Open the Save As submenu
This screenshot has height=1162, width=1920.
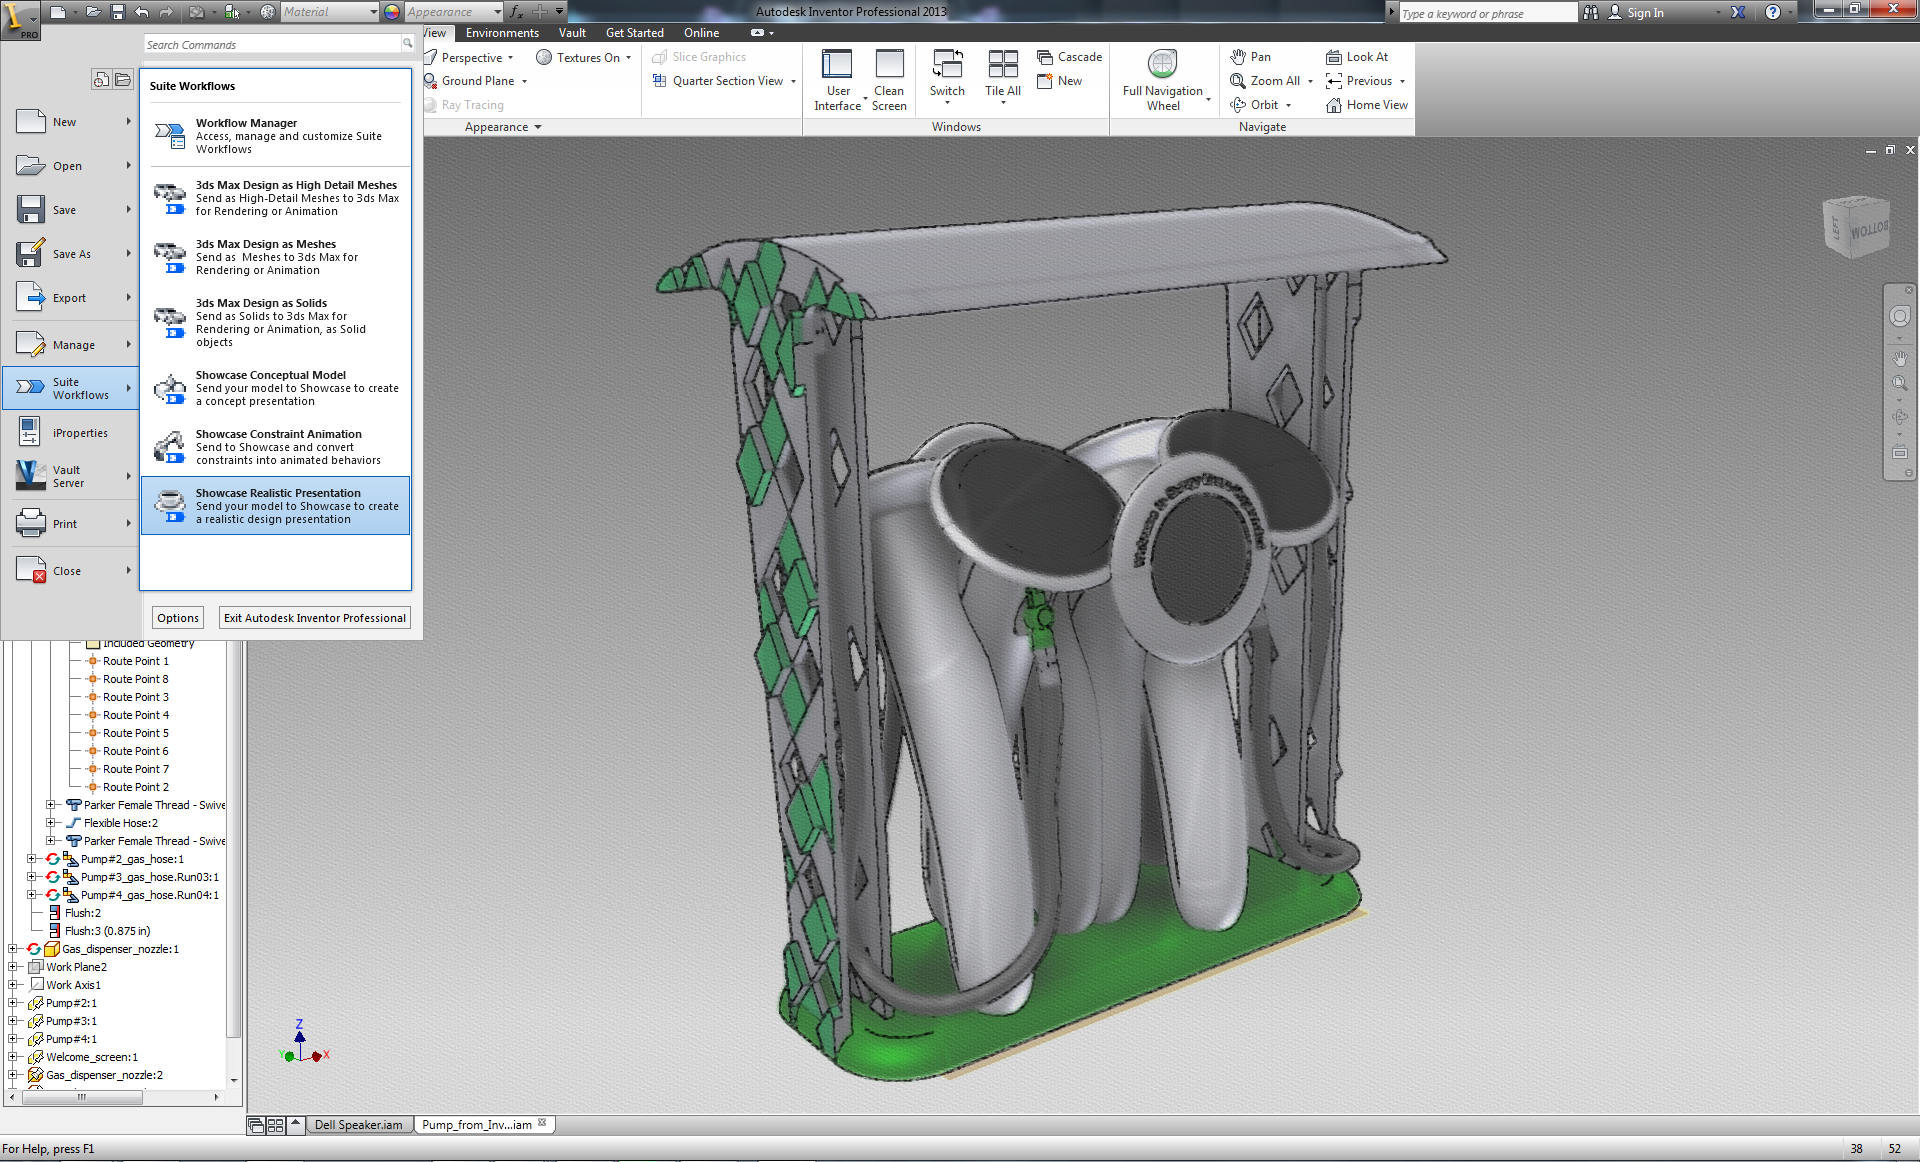[x=72, y=254]
